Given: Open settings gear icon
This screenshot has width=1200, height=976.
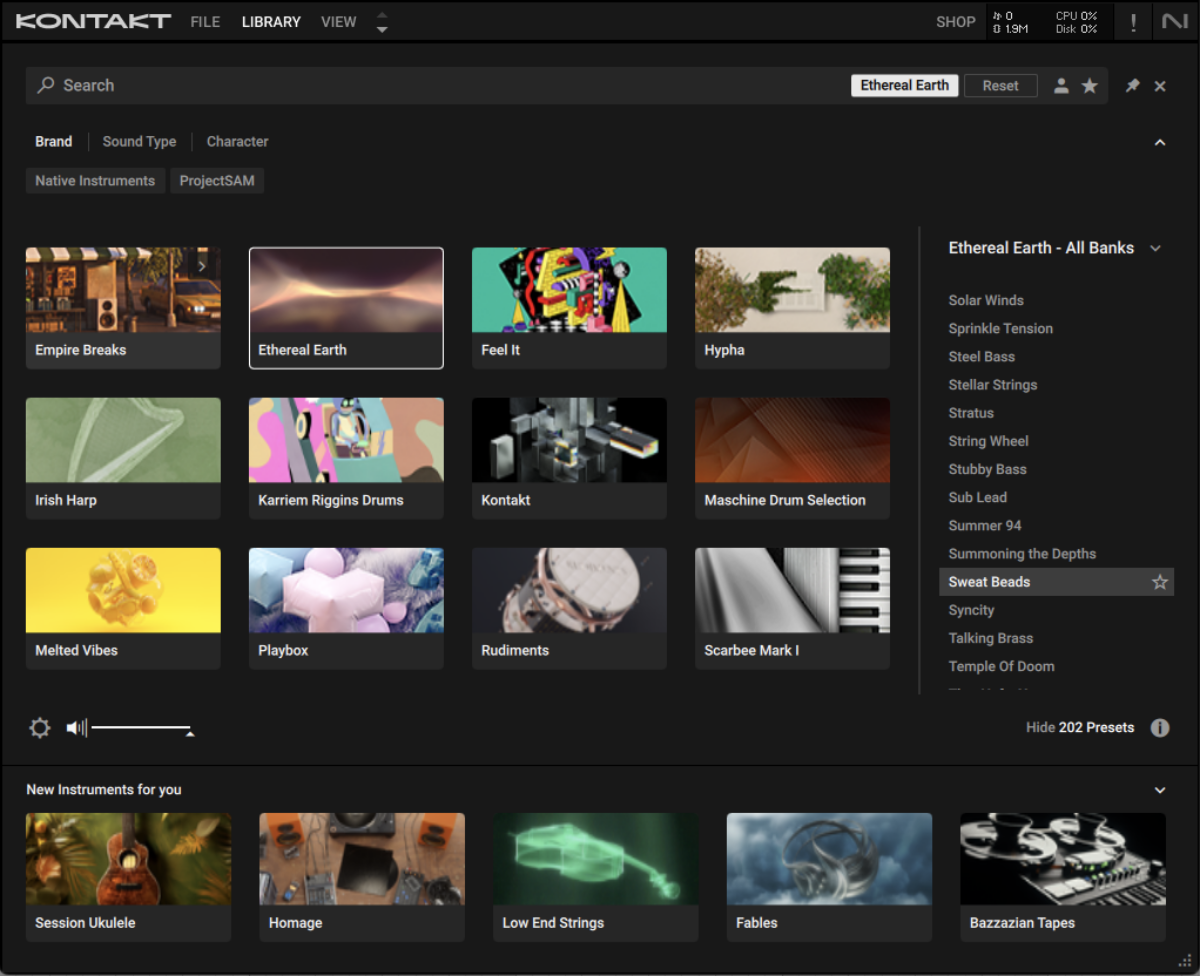Looking at the screenshot, I should coord(40,728).
